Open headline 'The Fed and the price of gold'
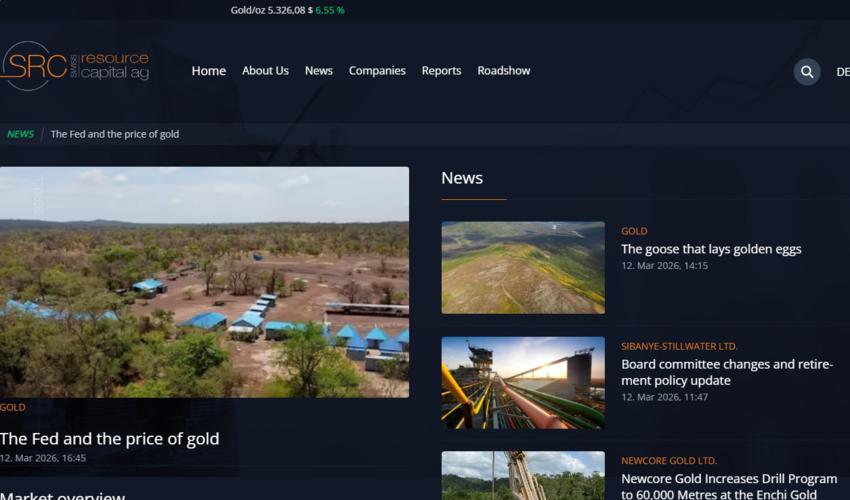Image resolution: width=850 pixels, height=500 pixels. 110,439
